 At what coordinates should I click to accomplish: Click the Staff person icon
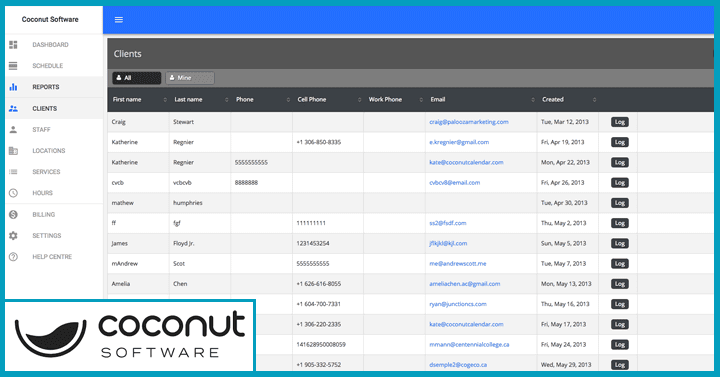pos(13,129)
